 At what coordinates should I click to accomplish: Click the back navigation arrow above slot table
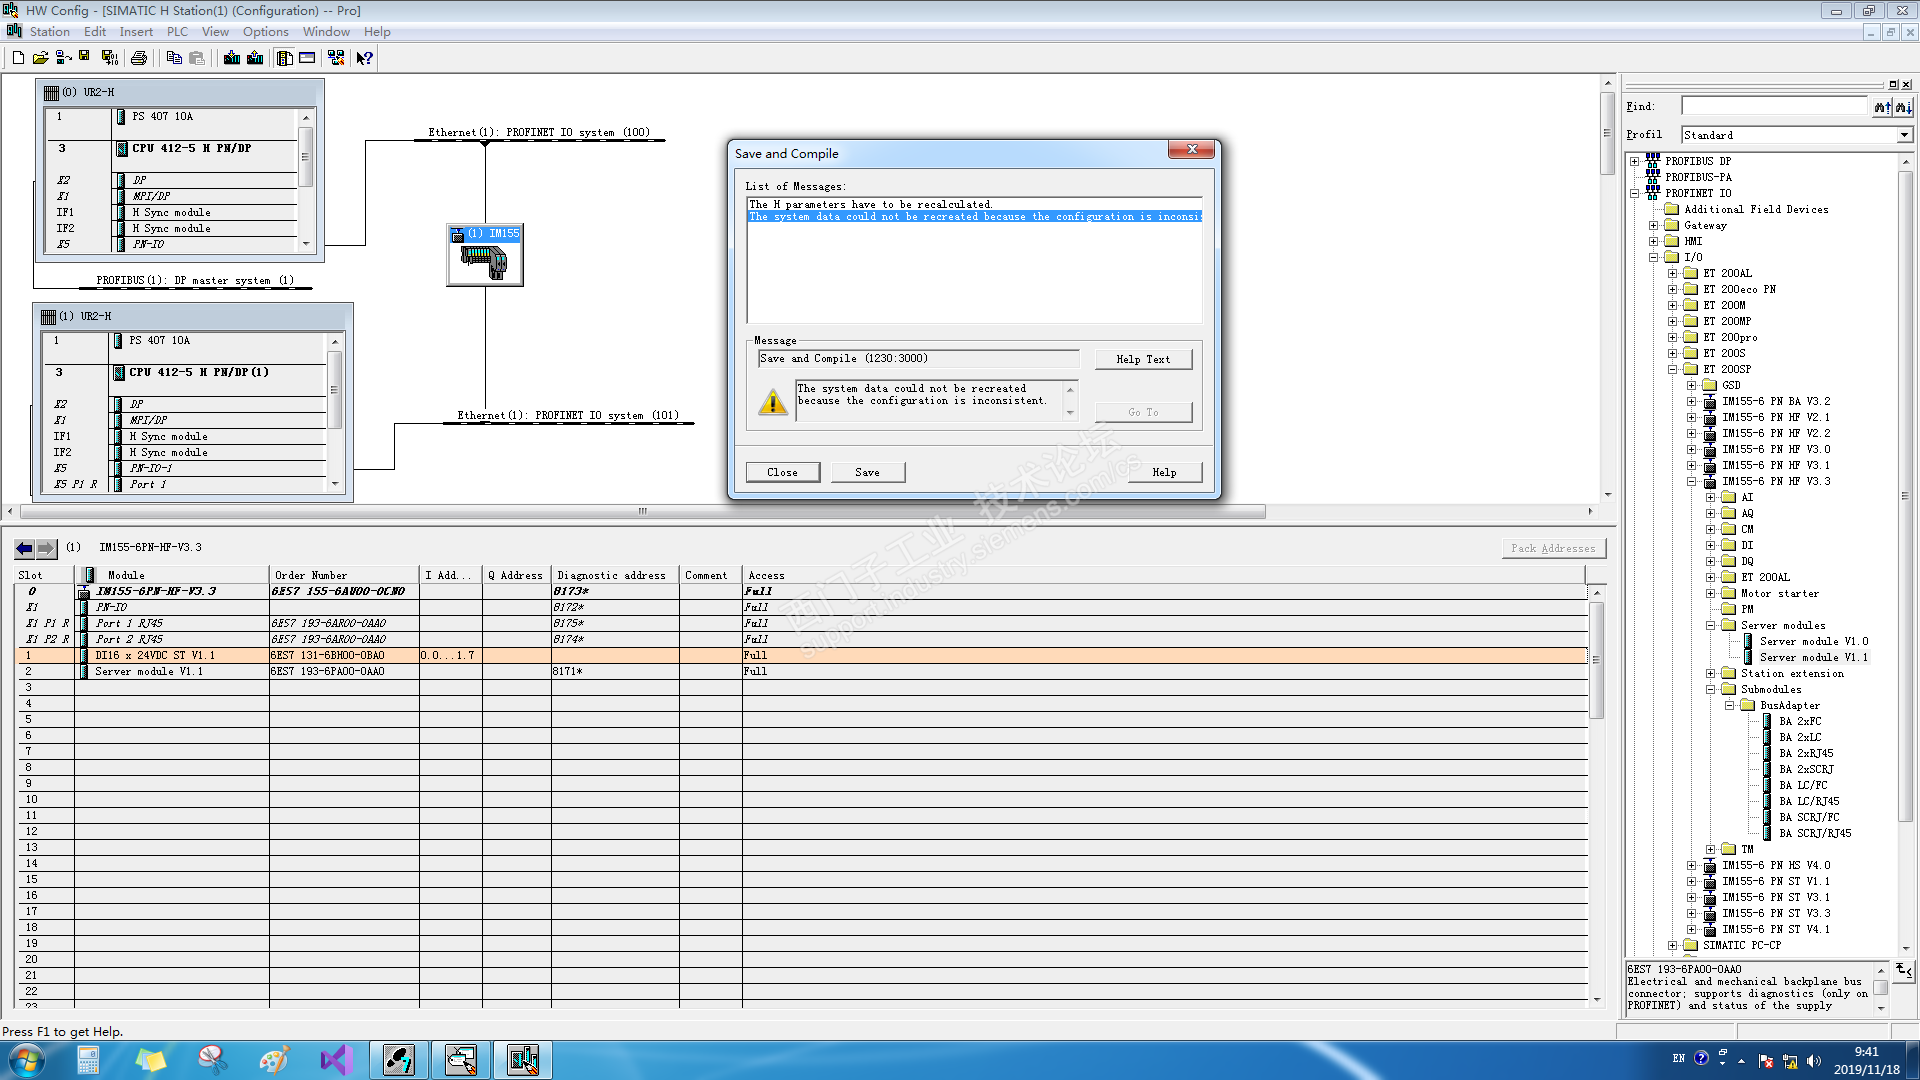(24, 548)
